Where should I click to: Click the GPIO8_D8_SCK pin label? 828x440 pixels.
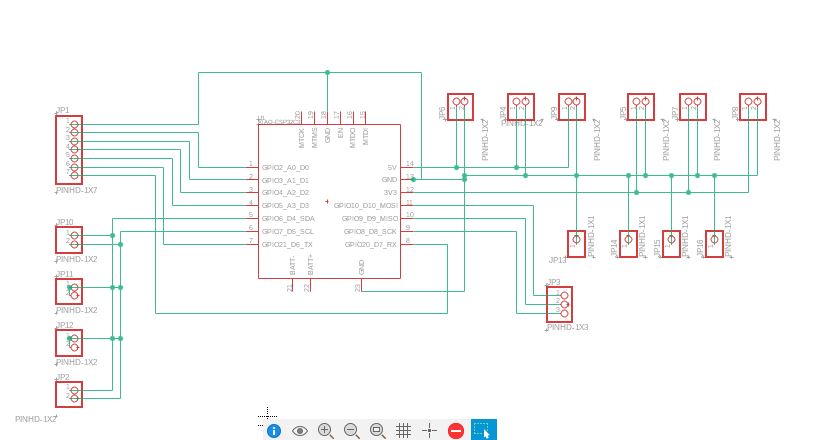[370, 232]
